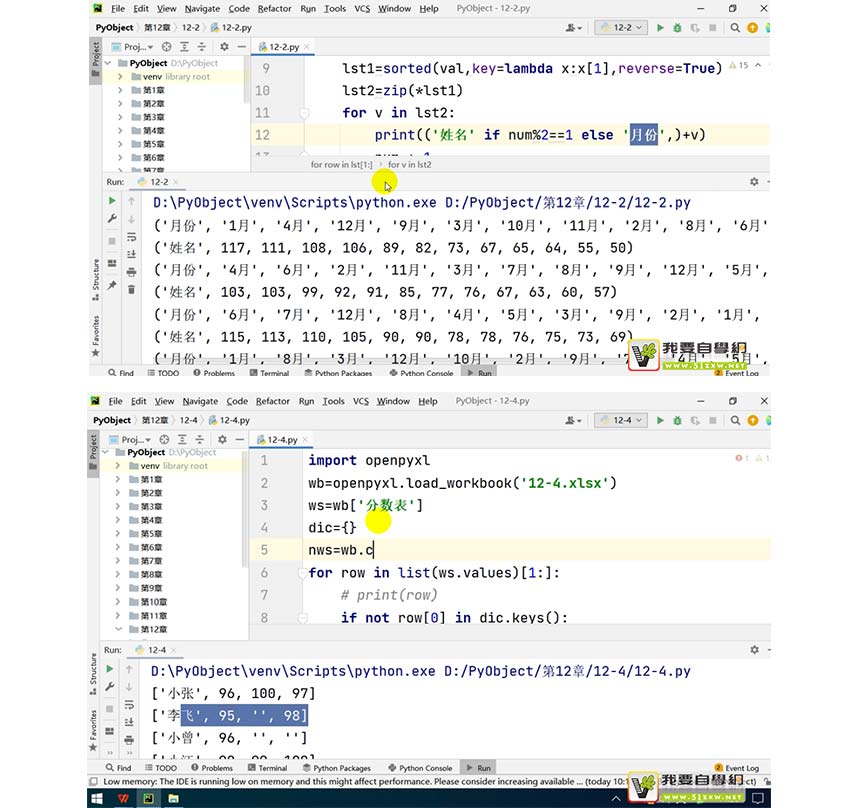
Task: Toggle Favorites side tab in 12-2.py window
Action: tap(95, 335)
